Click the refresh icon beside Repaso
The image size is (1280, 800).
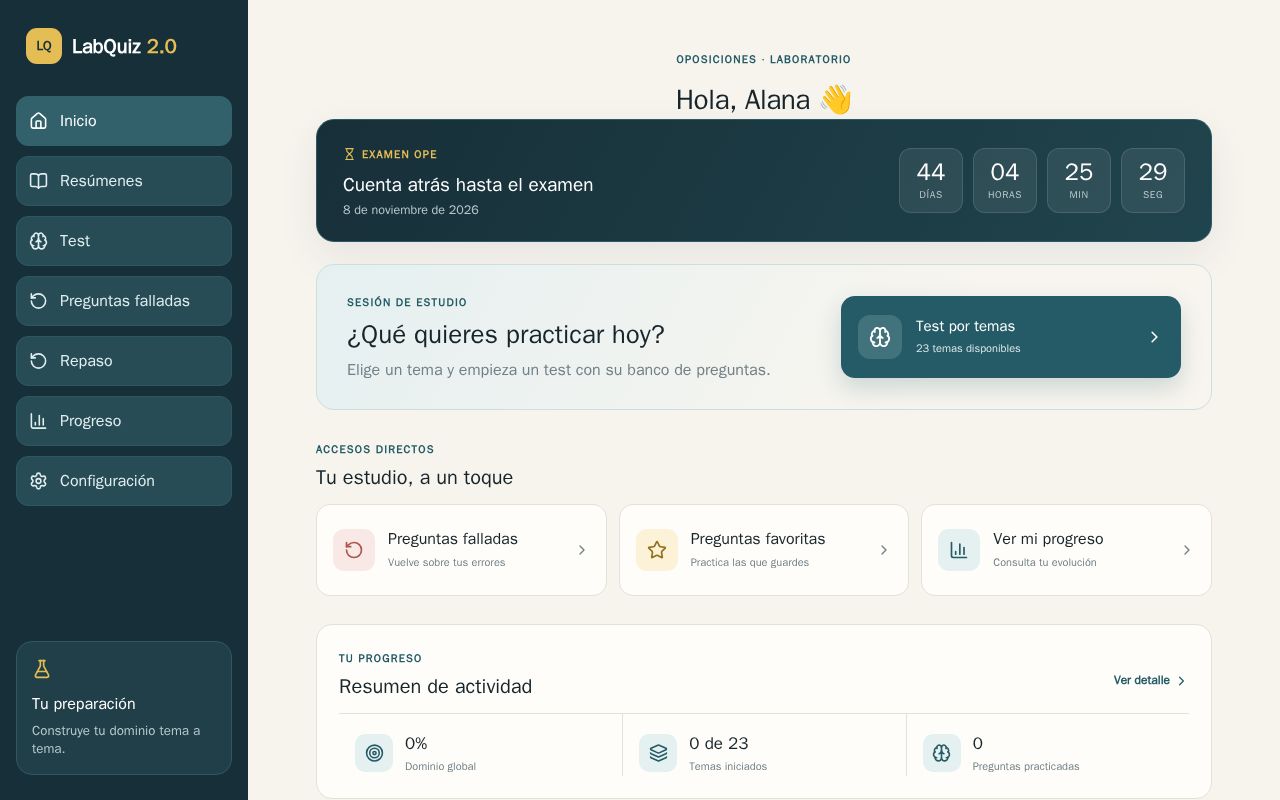click(x=38, y=361)
